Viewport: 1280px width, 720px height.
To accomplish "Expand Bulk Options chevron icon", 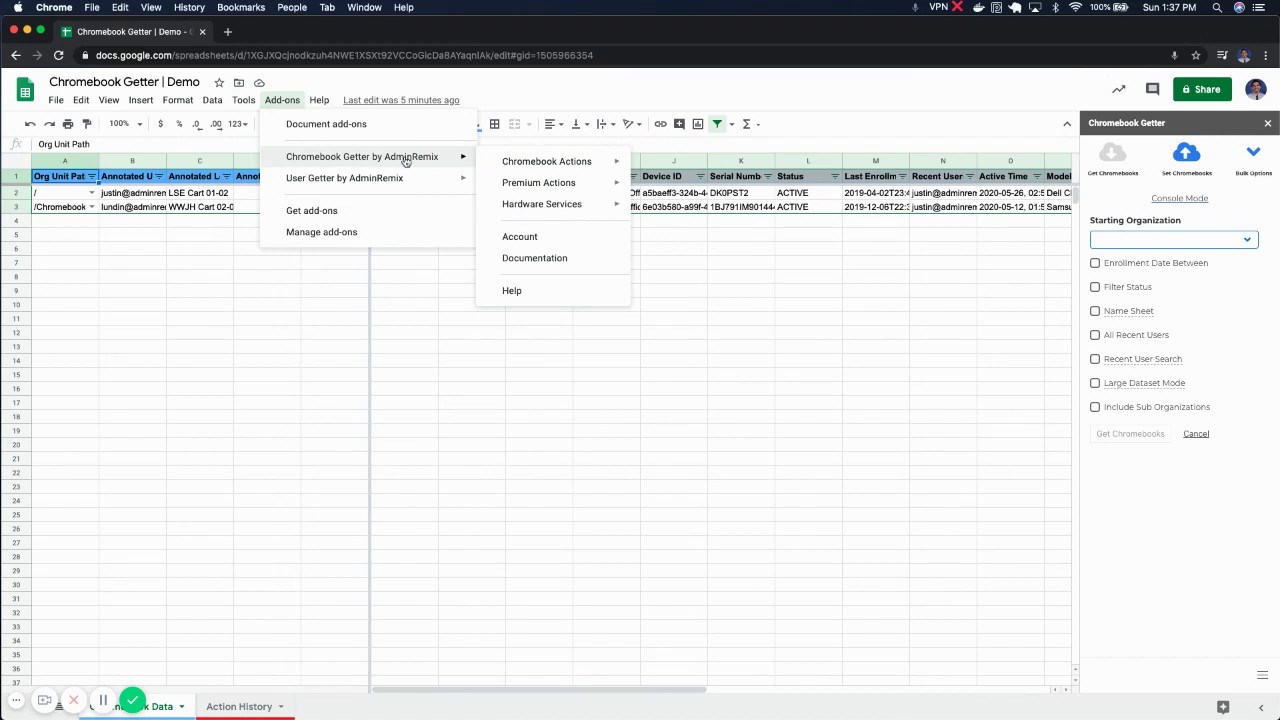I will pyautogui.click(x=1253, y=152).
